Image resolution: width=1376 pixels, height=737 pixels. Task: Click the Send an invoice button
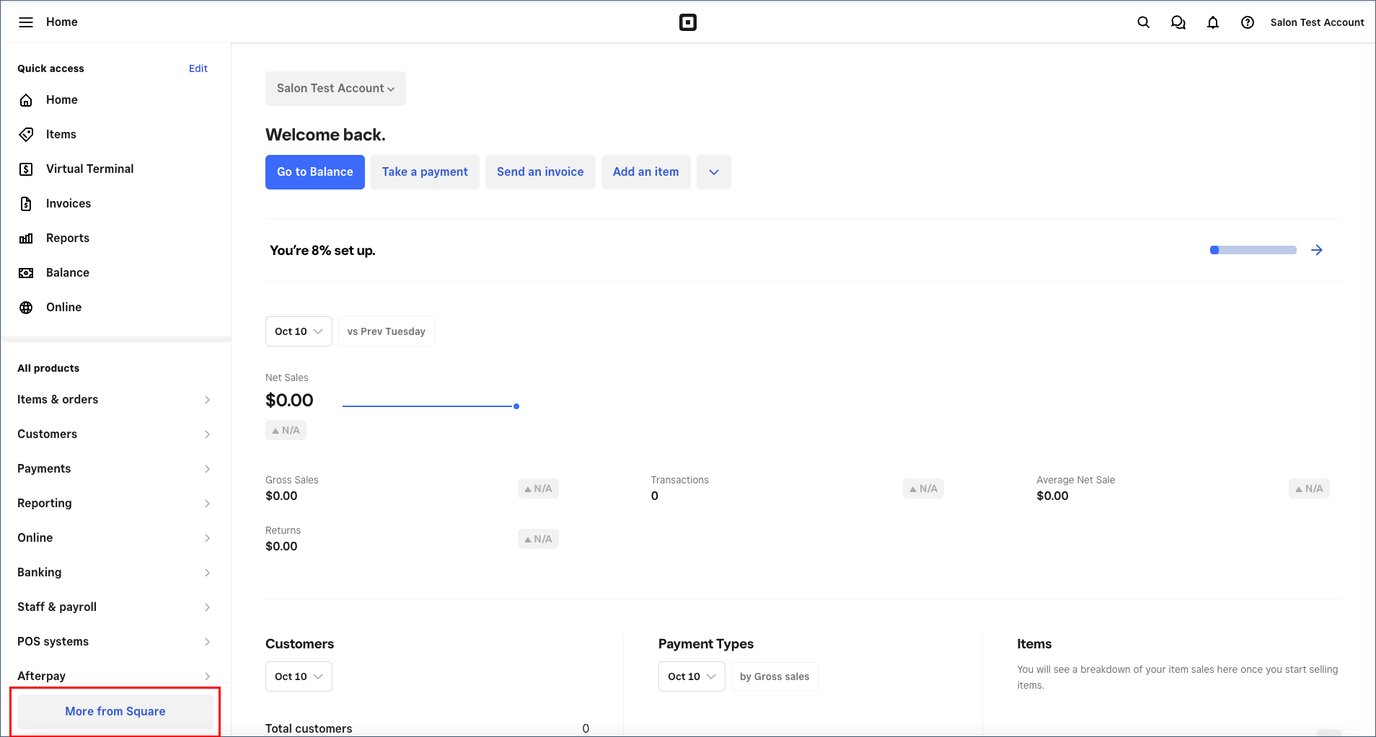coord(540,172)
